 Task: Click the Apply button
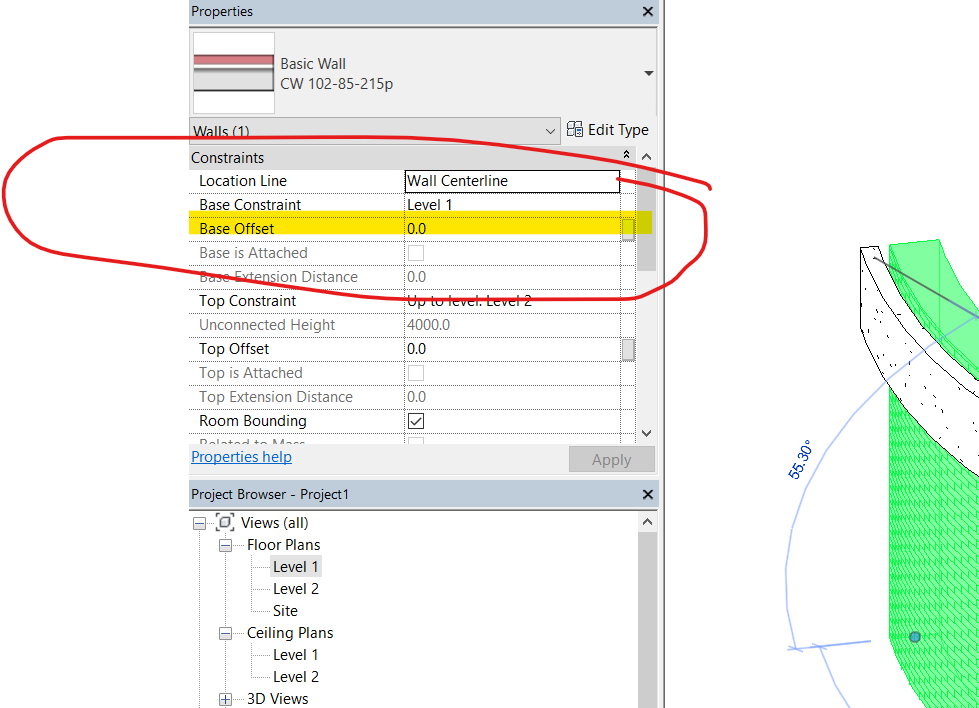pos(611,459)
